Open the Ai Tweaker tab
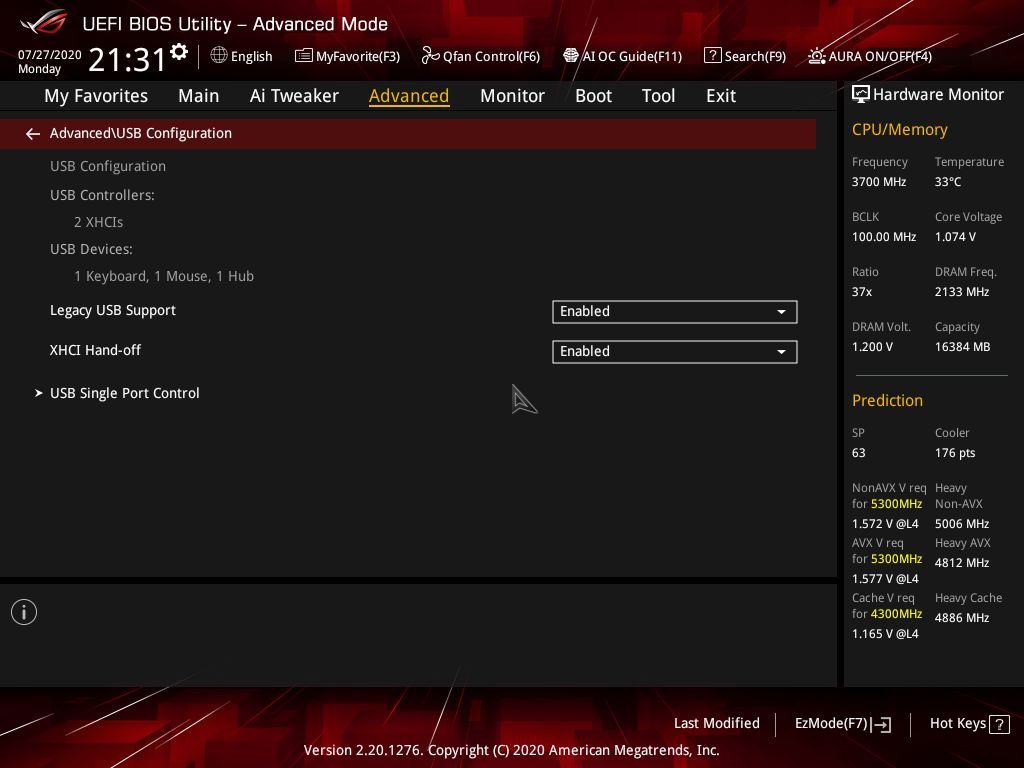Viewport: 1024px width, 768px height. point(294,96)
